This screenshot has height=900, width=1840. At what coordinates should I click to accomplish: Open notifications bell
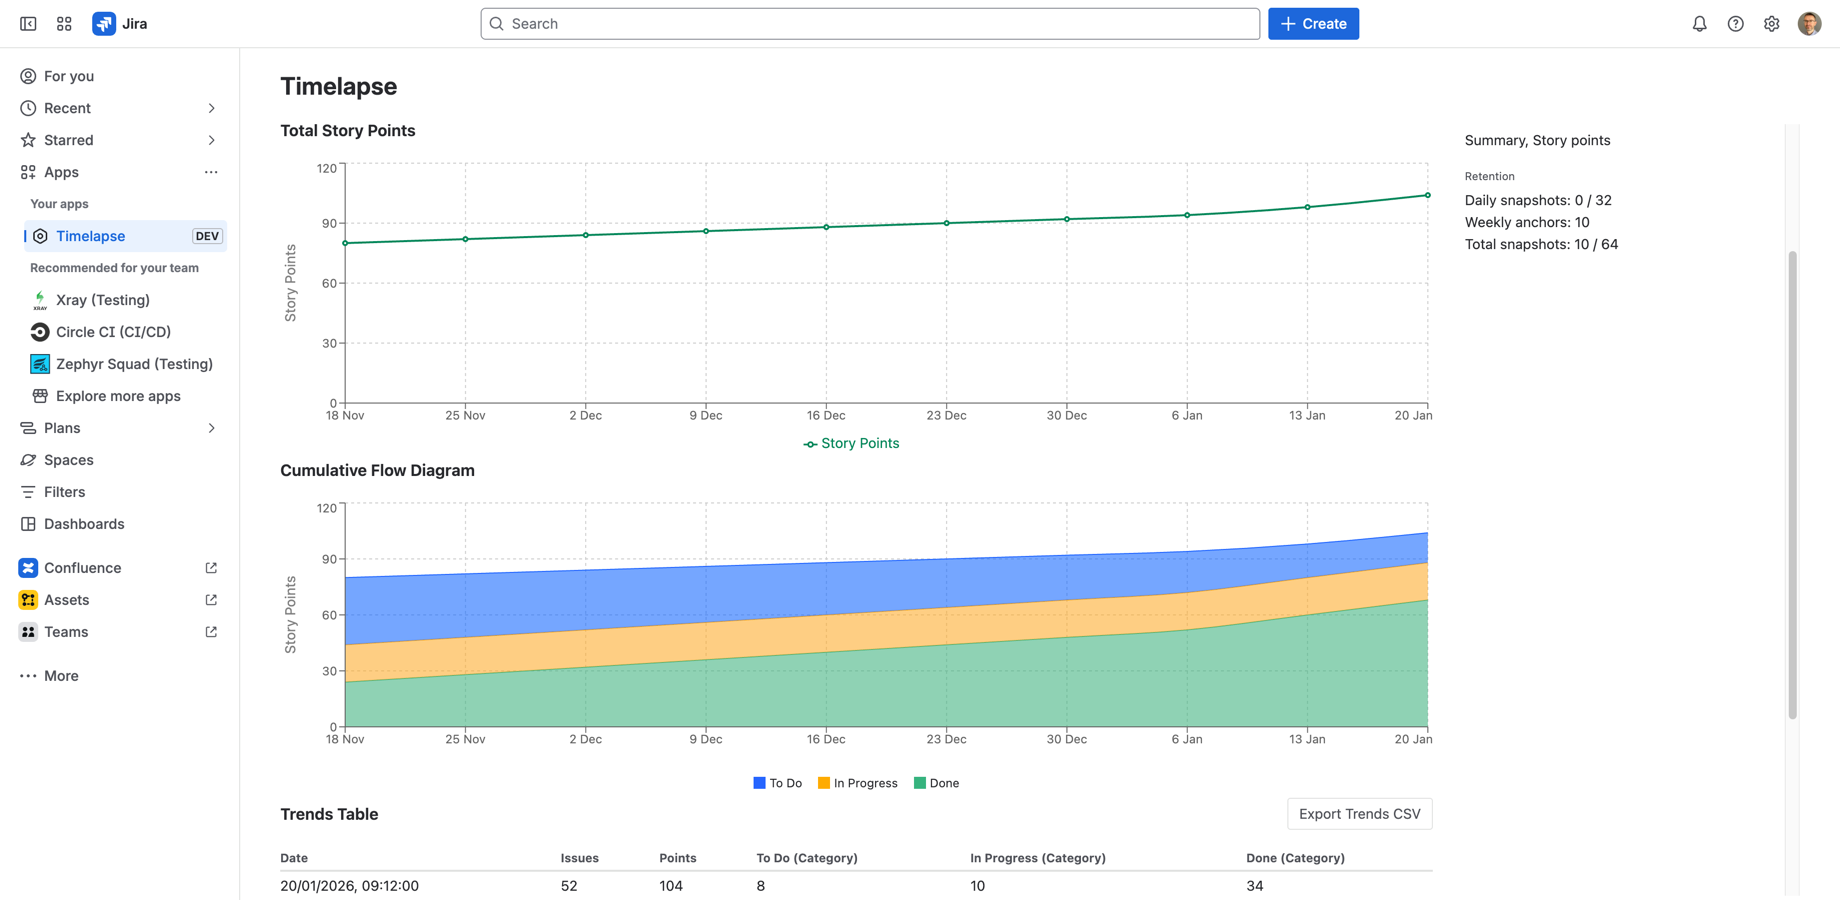[x=1699, y=23]
